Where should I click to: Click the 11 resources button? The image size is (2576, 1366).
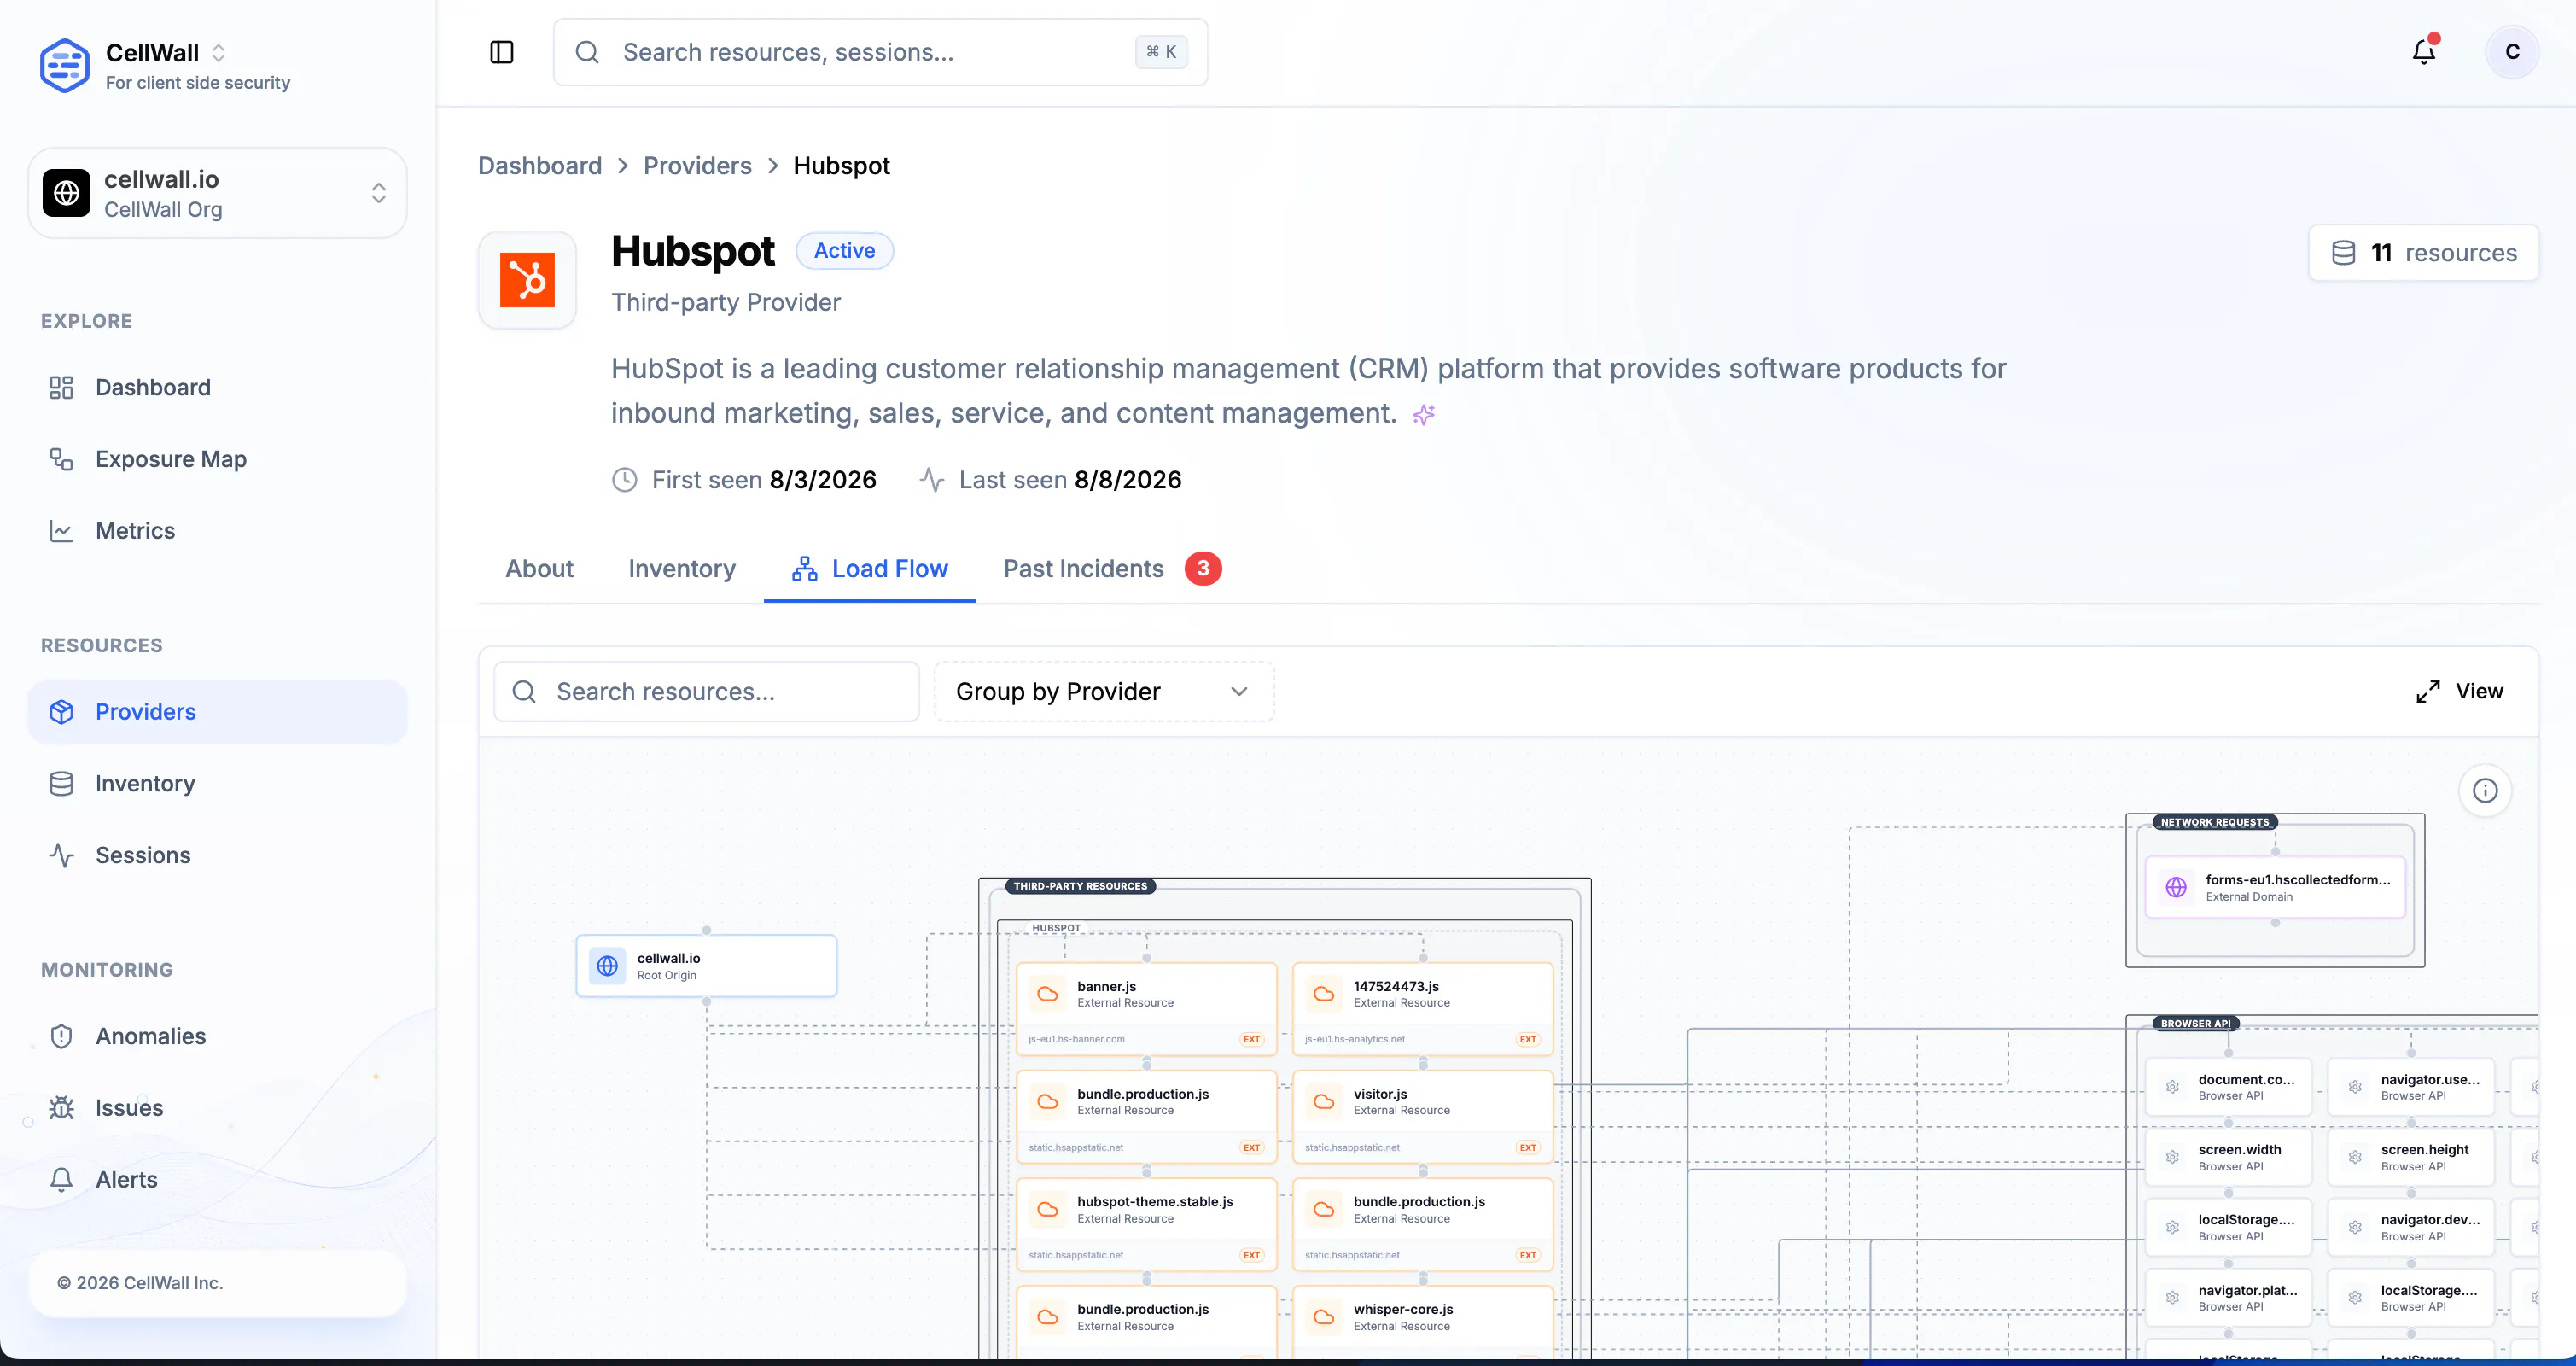tap(2424, 253)
